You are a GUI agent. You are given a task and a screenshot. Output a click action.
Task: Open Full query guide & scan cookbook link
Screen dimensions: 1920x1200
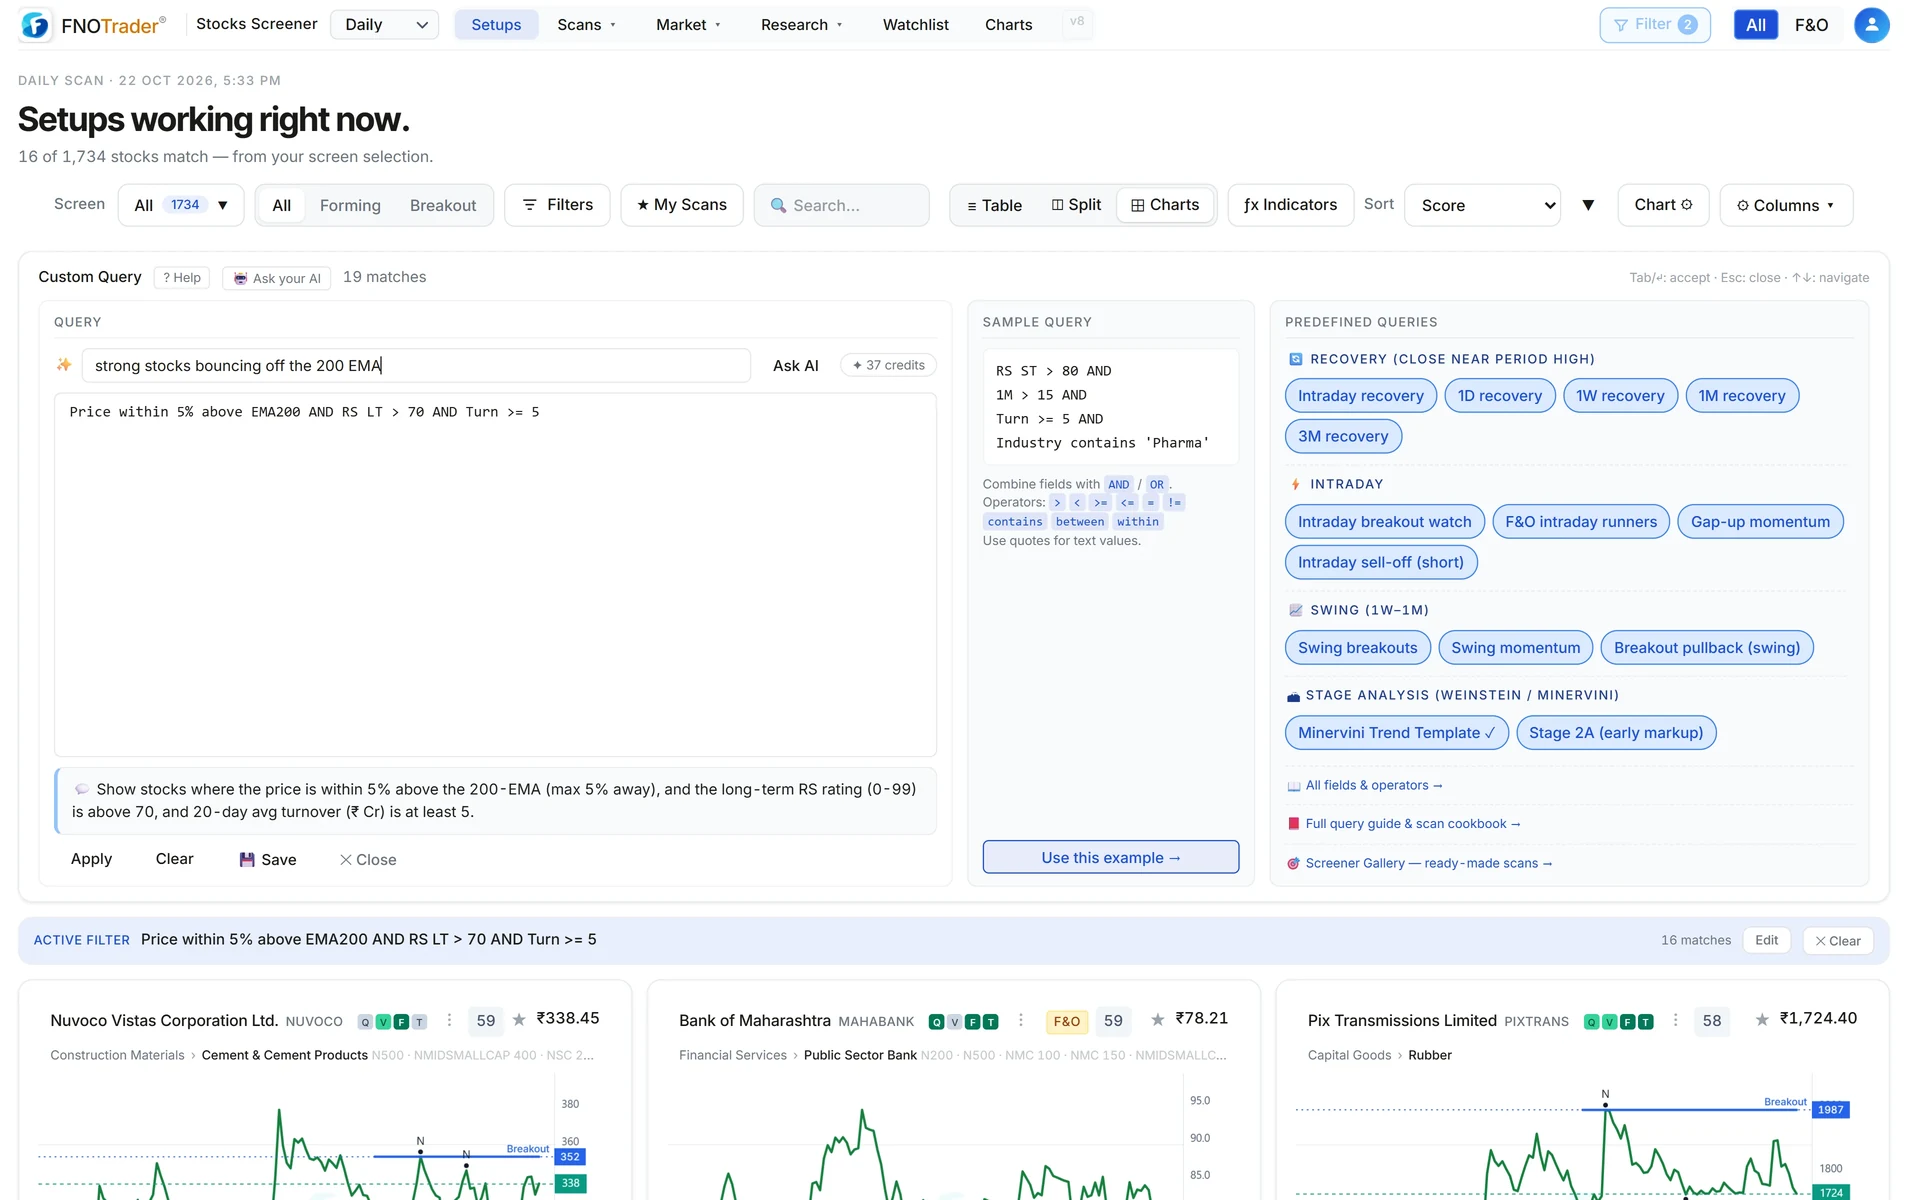(1412, 824)
